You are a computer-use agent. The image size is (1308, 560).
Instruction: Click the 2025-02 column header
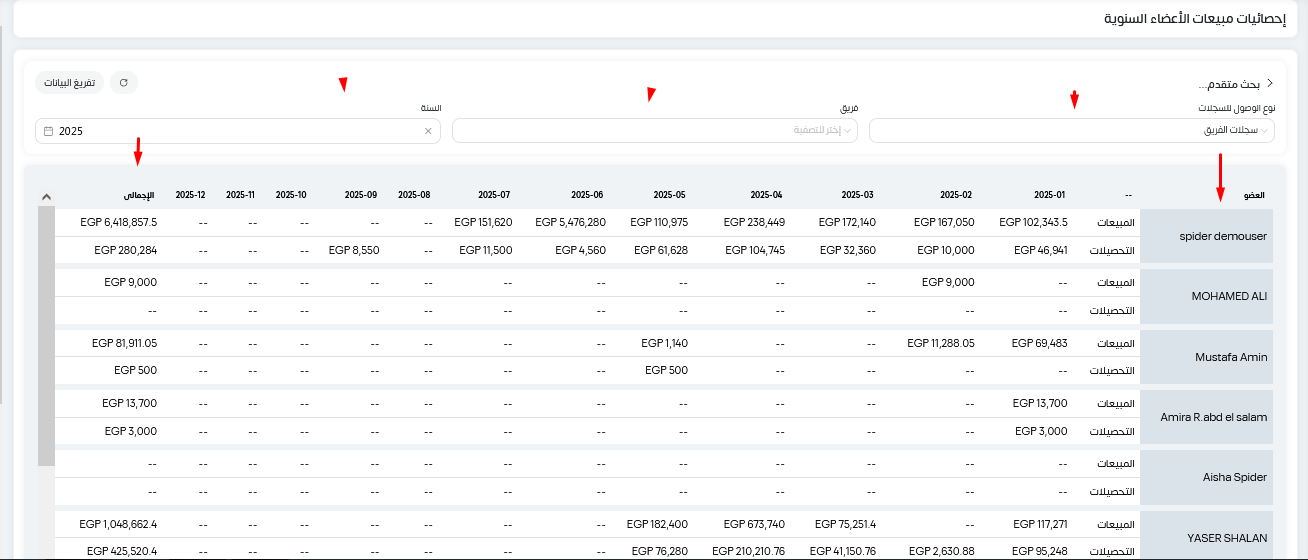coord(957,195)
